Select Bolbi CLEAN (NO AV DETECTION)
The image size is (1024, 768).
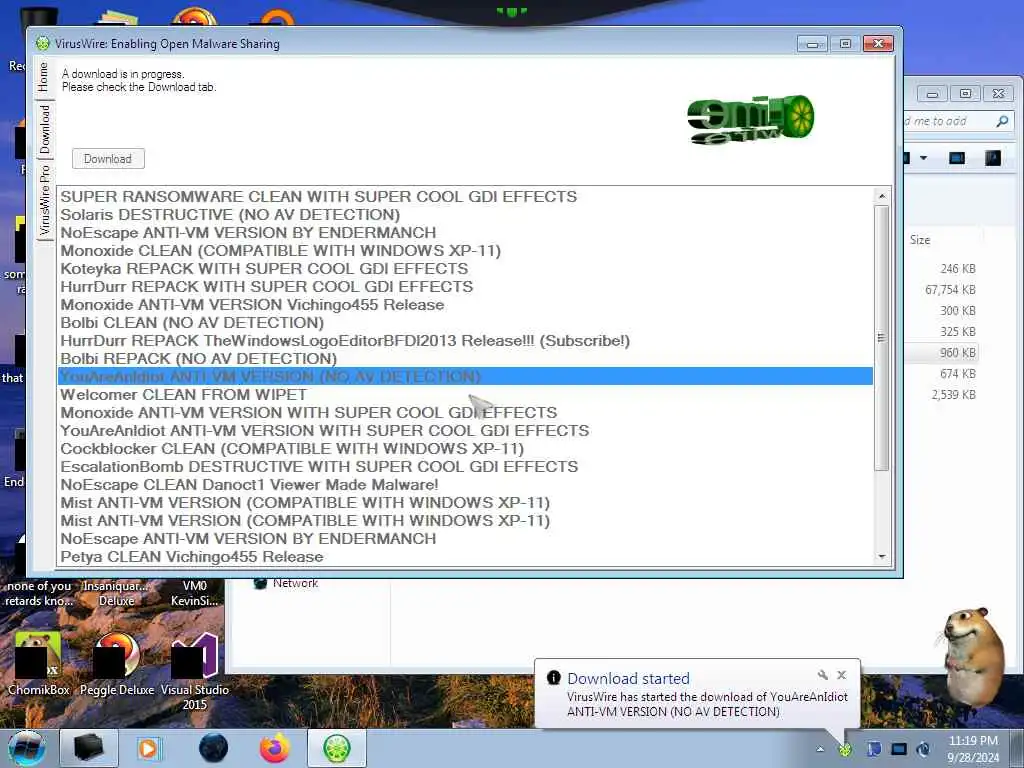coord(465,323)
